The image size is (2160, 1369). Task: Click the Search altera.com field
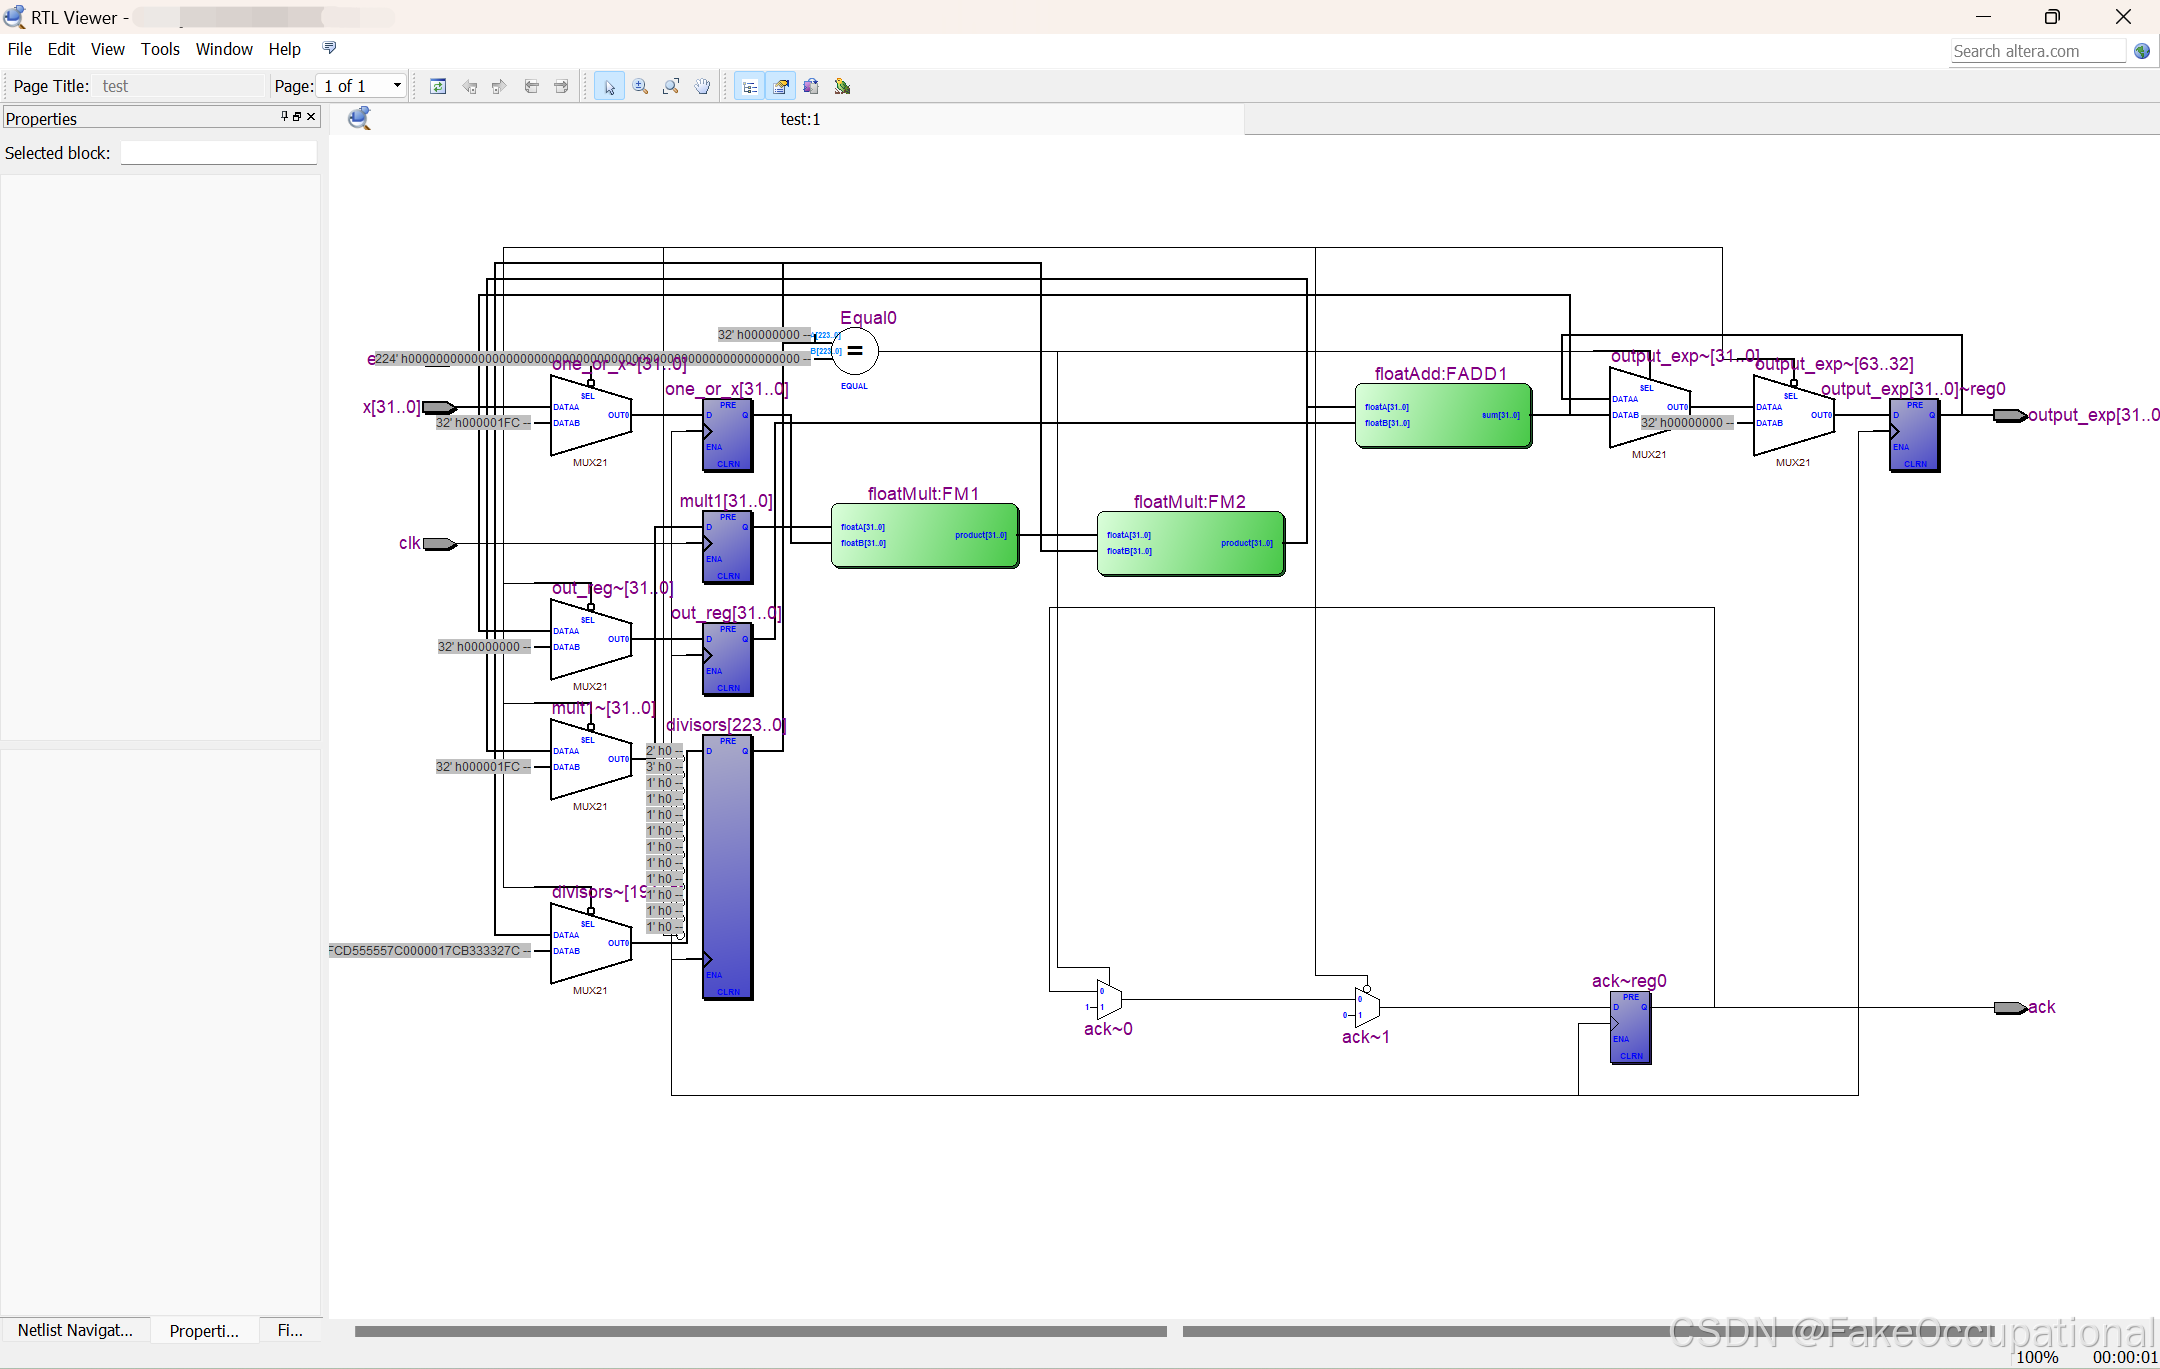click(x=2037, y=51)
